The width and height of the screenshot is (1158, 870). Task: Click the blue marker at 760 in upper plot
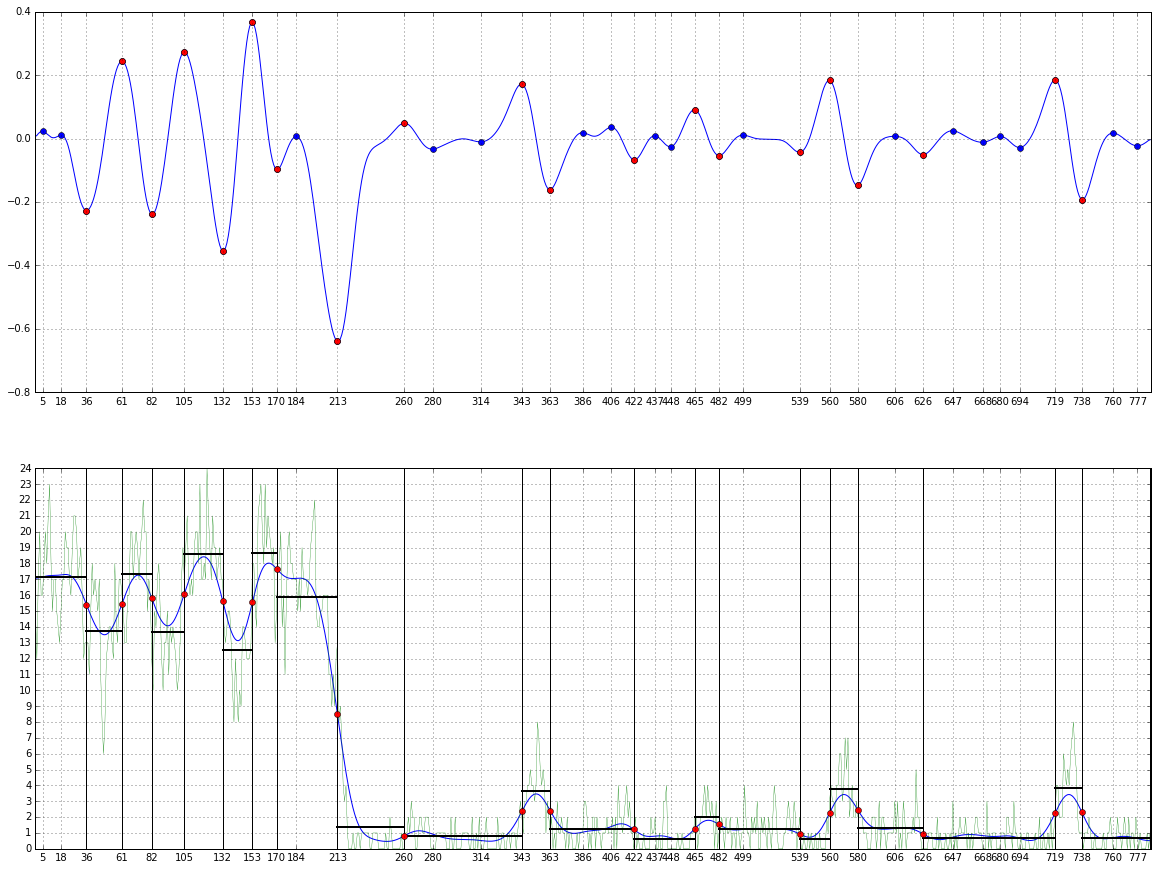click(1114, 133)
